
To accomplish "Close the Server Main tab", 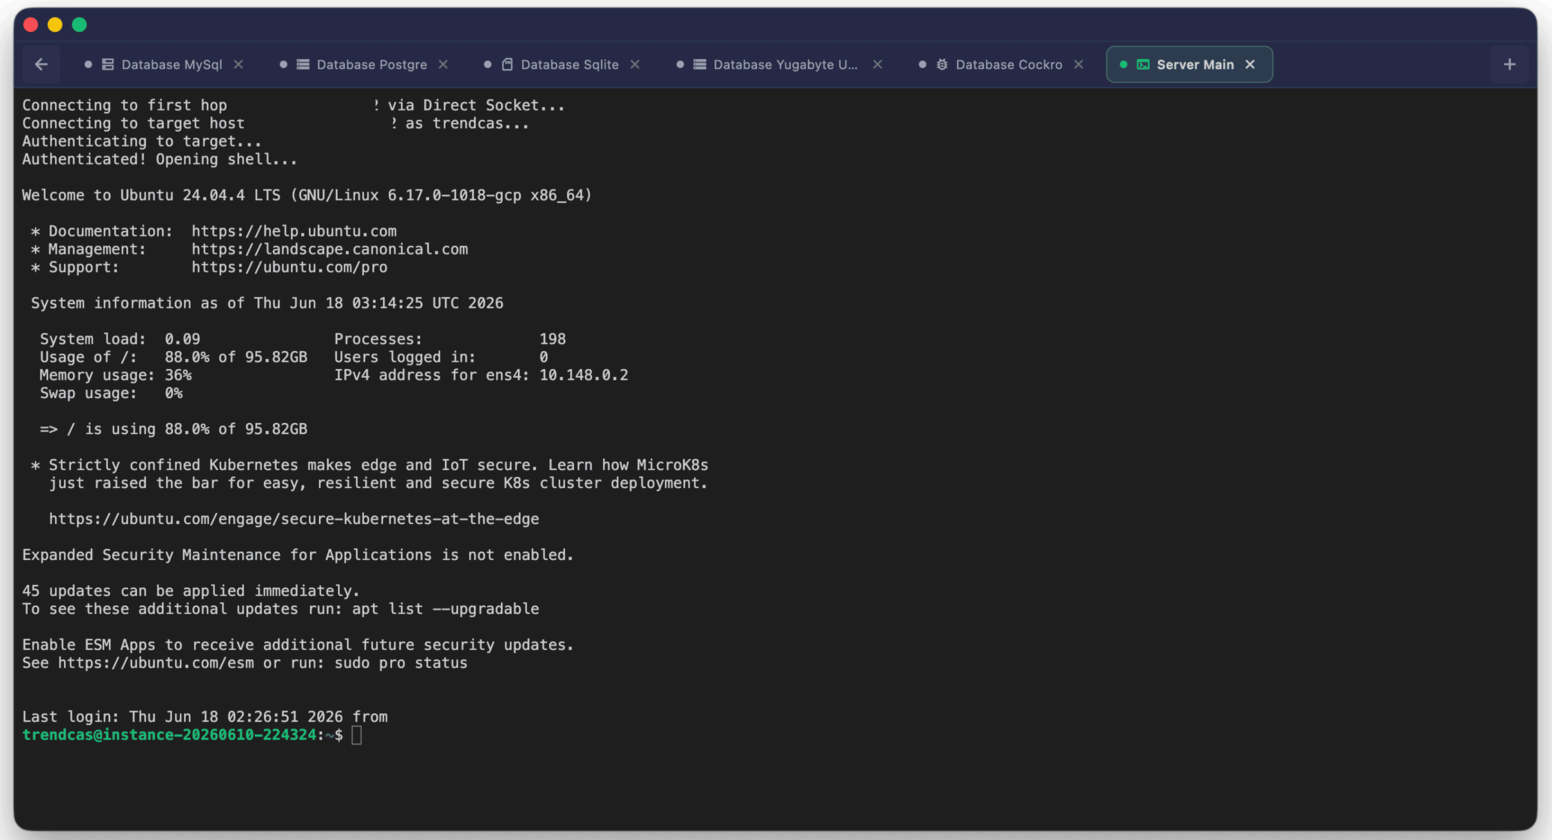I will (1250, 64).
